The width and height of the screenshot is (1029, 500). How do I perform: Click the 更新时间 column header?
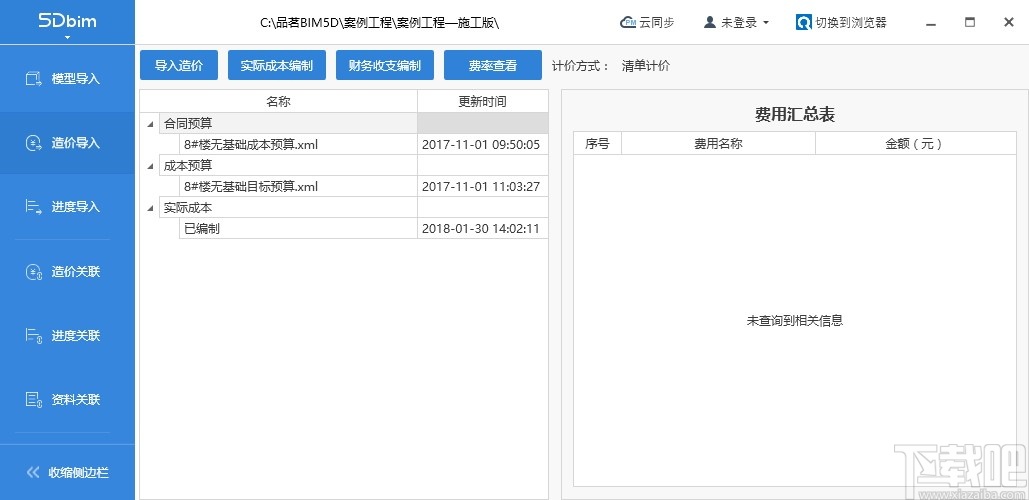coord(482,102)
